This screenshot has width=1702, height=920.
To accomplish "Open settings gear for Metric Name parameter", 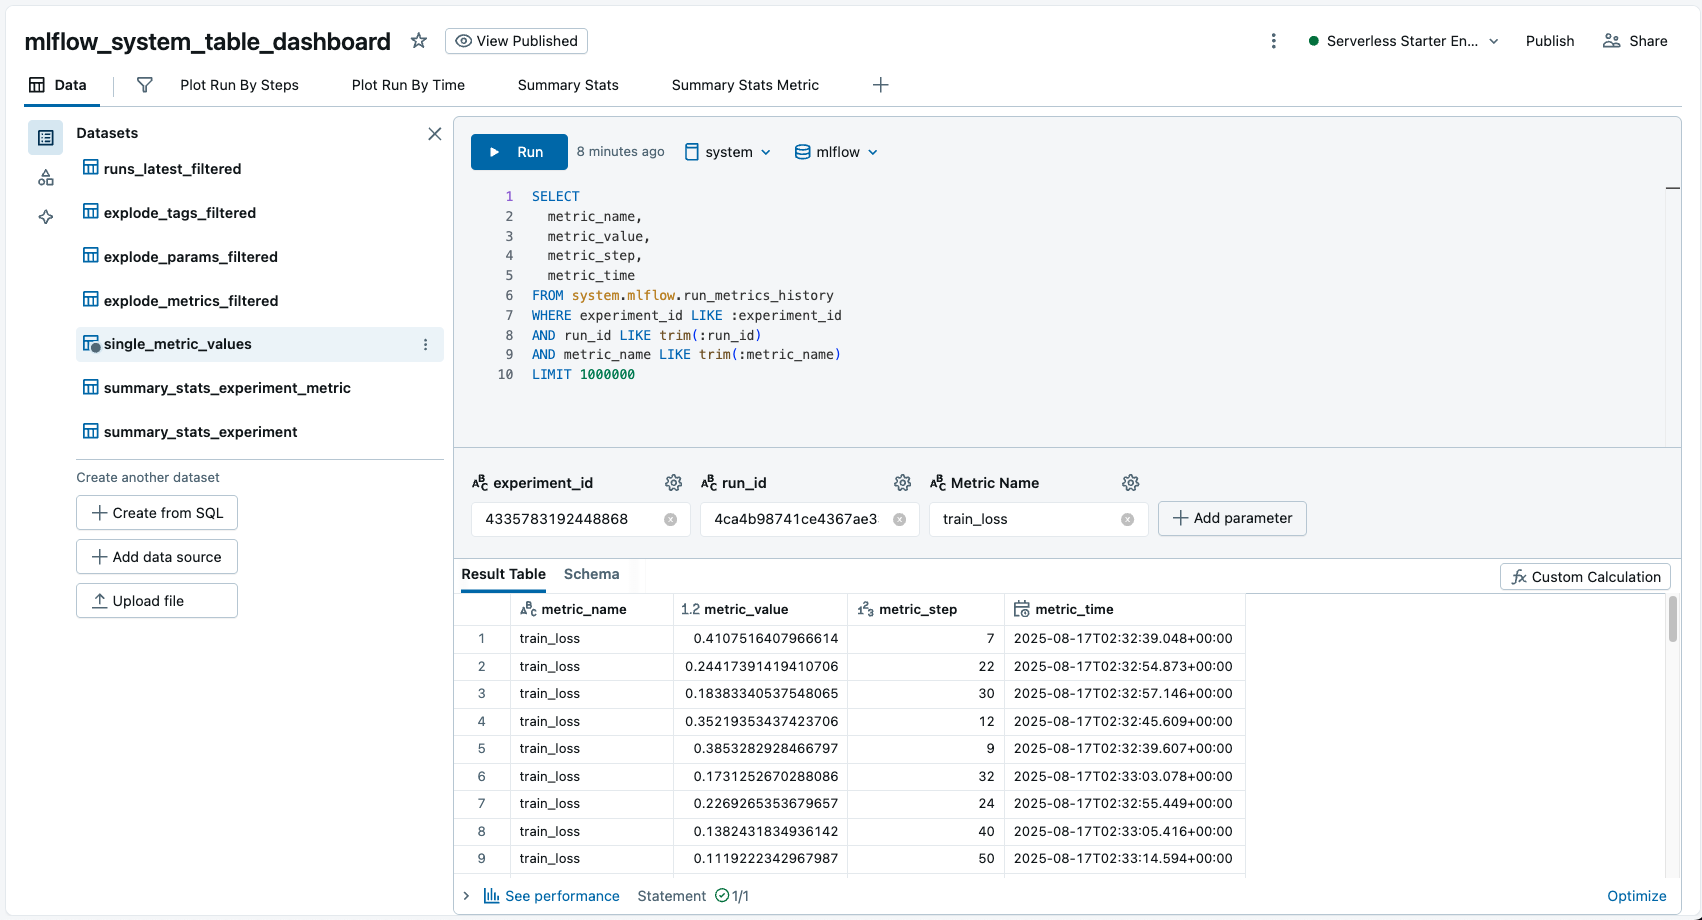I will click(x=1130, y=482).
